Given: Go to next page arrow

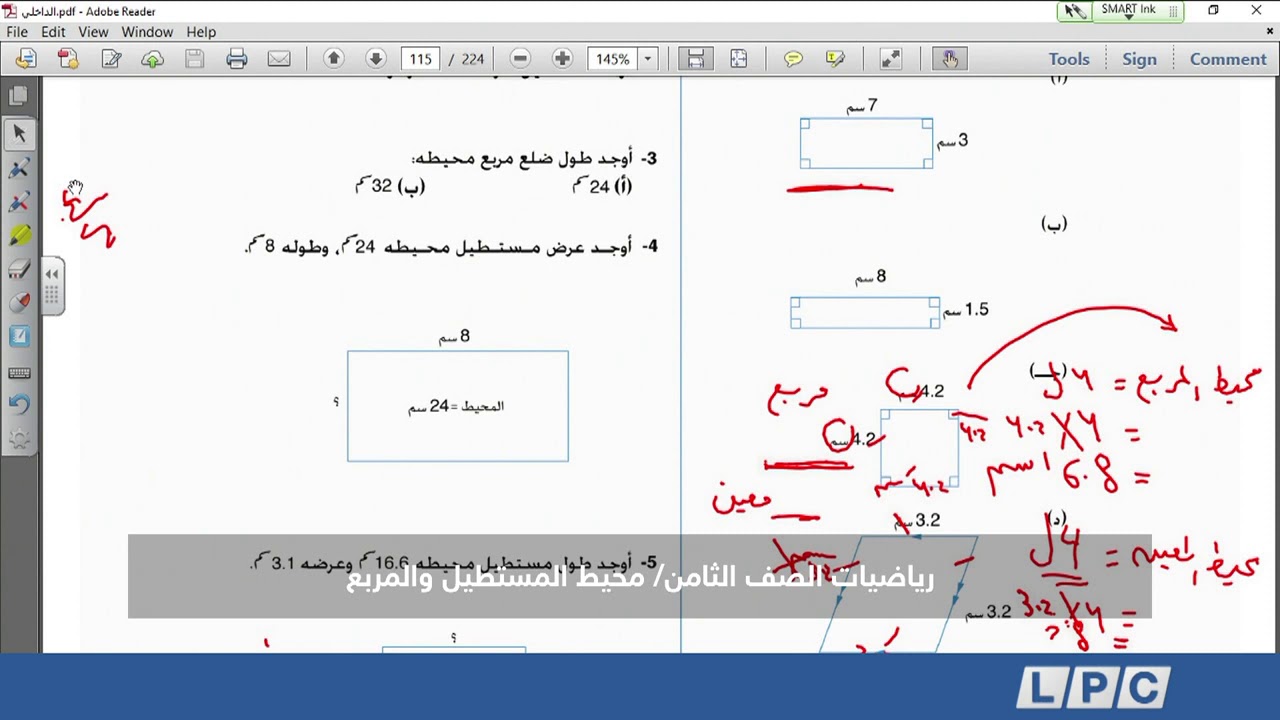Looking at the screenshot, I should point(376,59).
